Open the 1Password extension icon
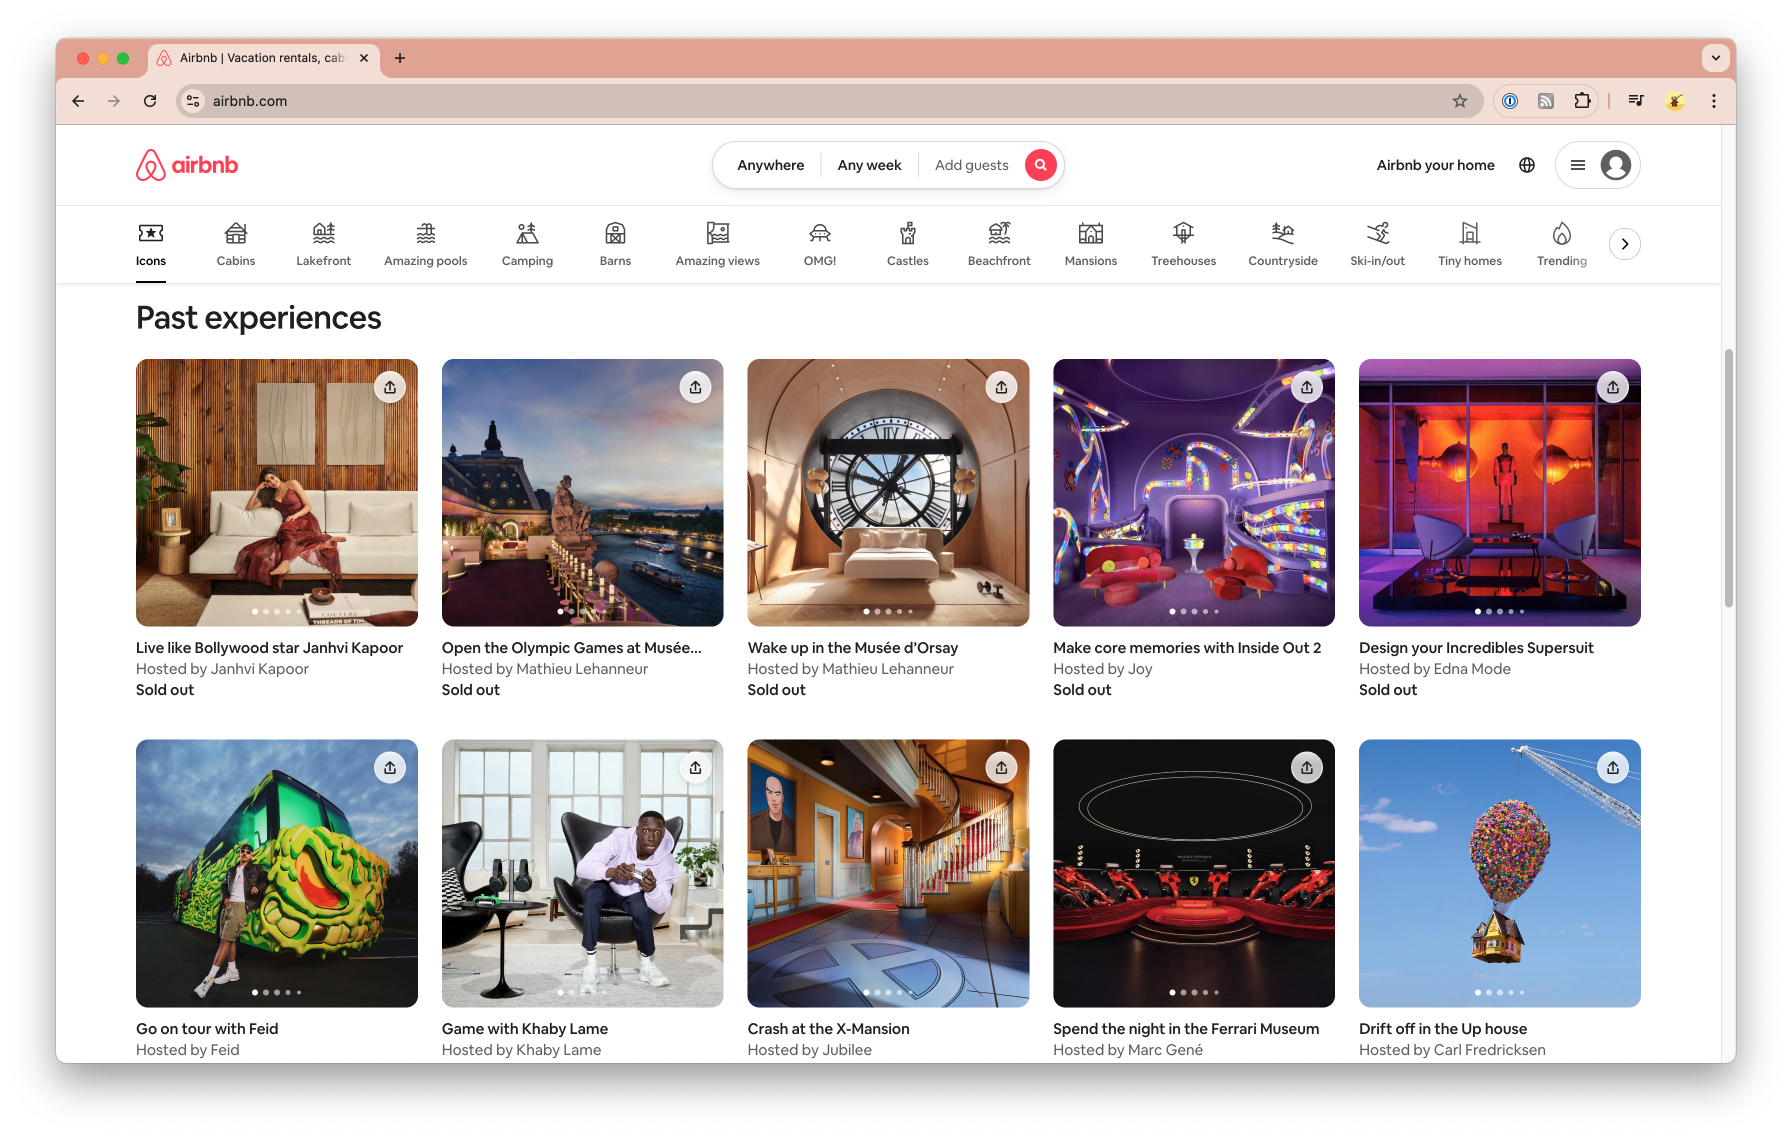1792x1137 pixels. click(1510, 101)
